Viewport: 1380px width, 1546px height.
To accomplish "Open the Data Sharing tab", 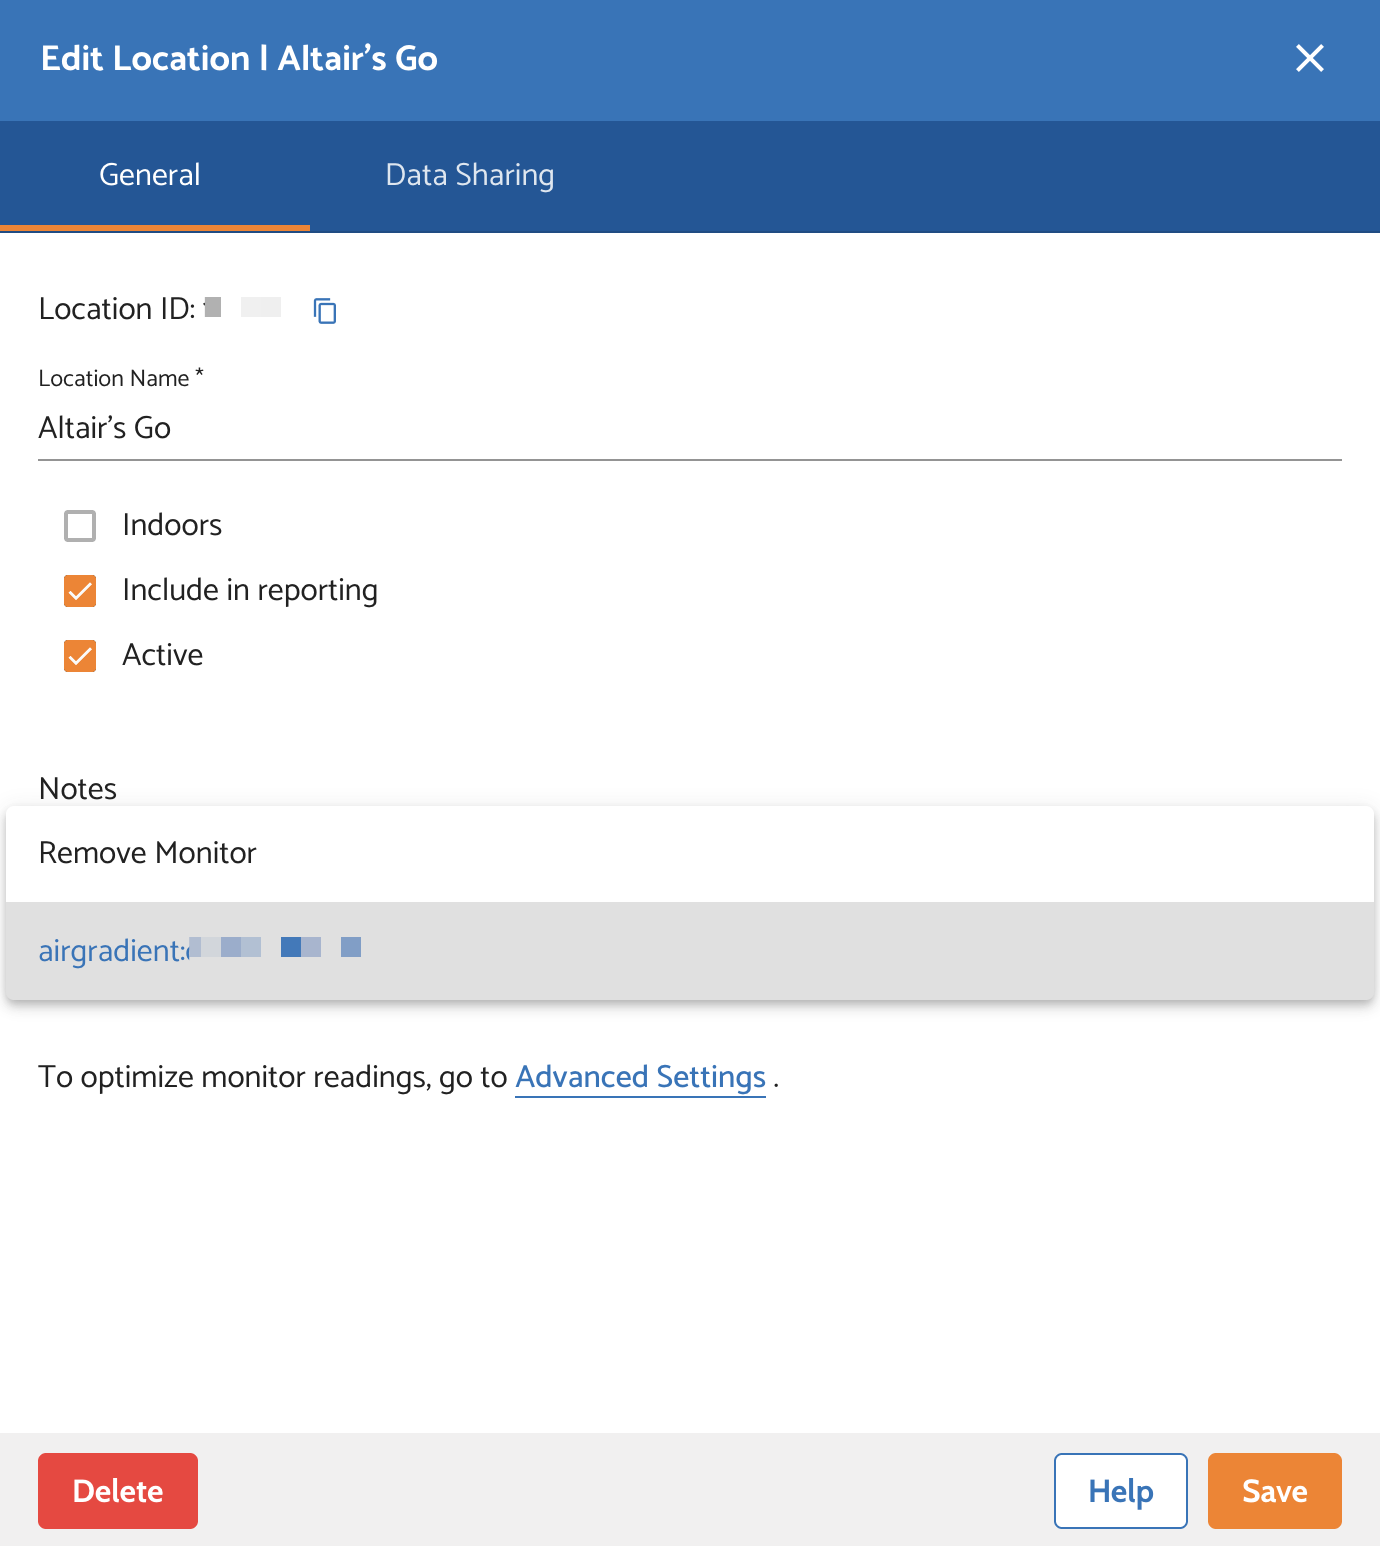I will pyautogui.click(x=469, y=175).
